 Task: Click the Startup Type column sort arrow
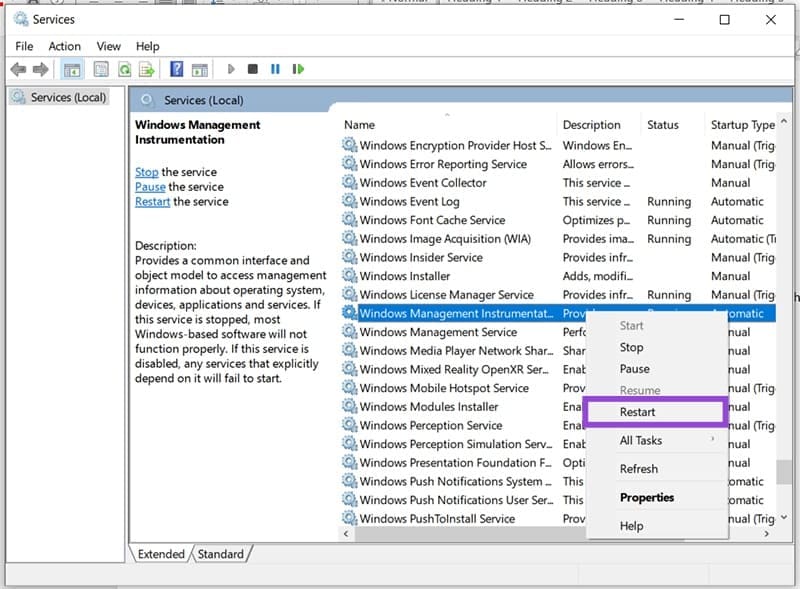pyautogui.click(x=783, y=119)
